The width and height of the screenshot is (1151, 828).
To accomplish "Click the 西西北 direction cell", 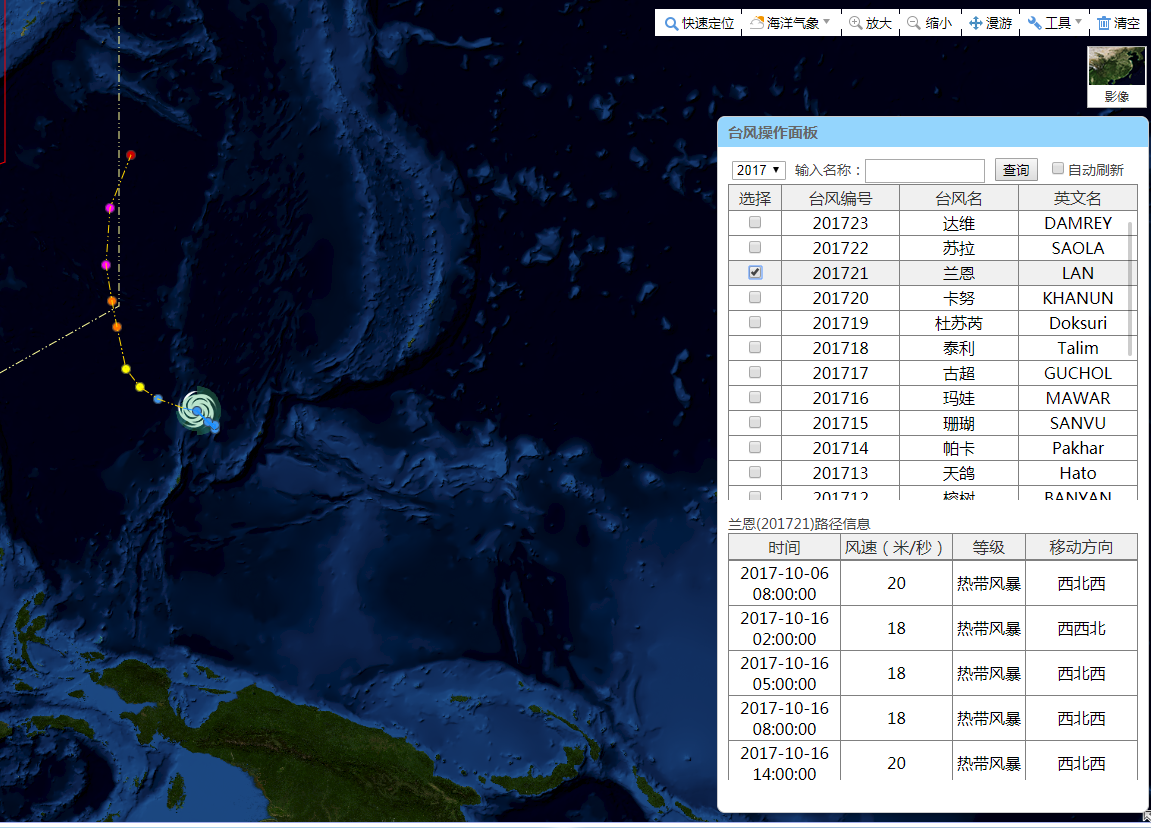I will point(1081,628).
